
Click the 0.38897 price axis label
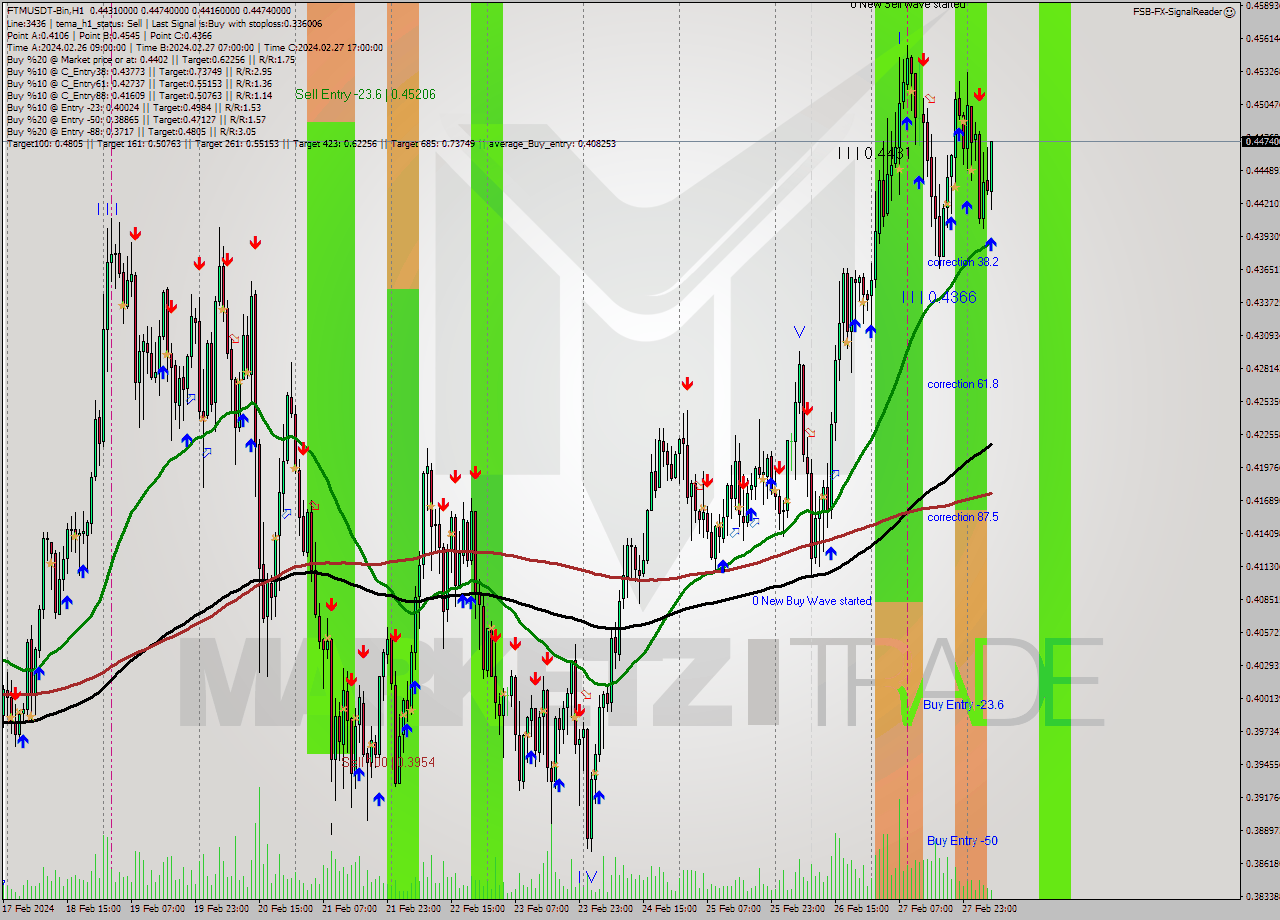click(x=1262, y=830)
